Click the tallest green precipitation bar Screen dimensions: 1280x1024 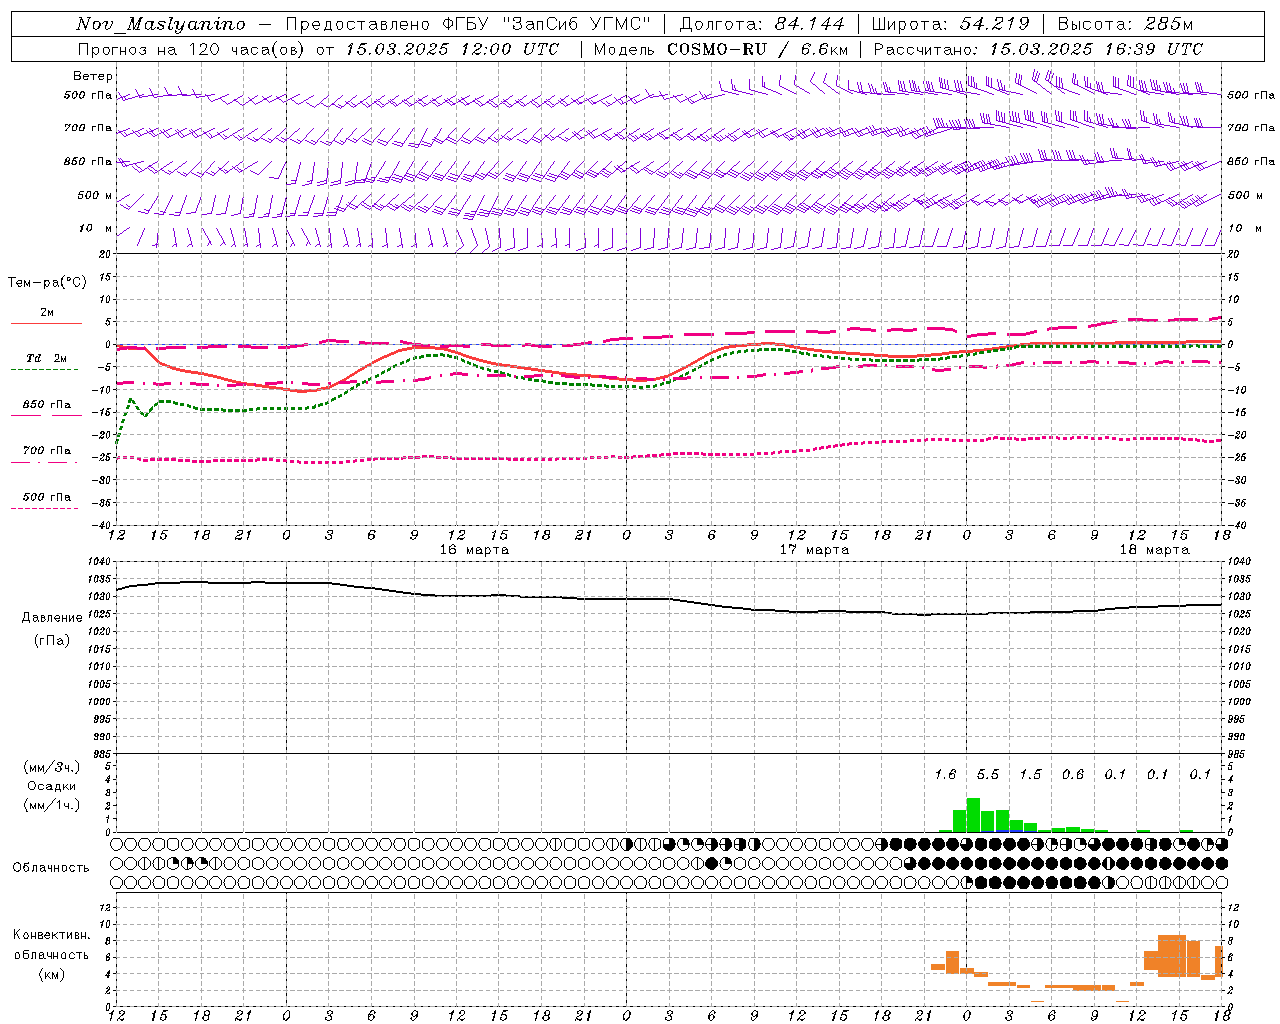[973, 815]
